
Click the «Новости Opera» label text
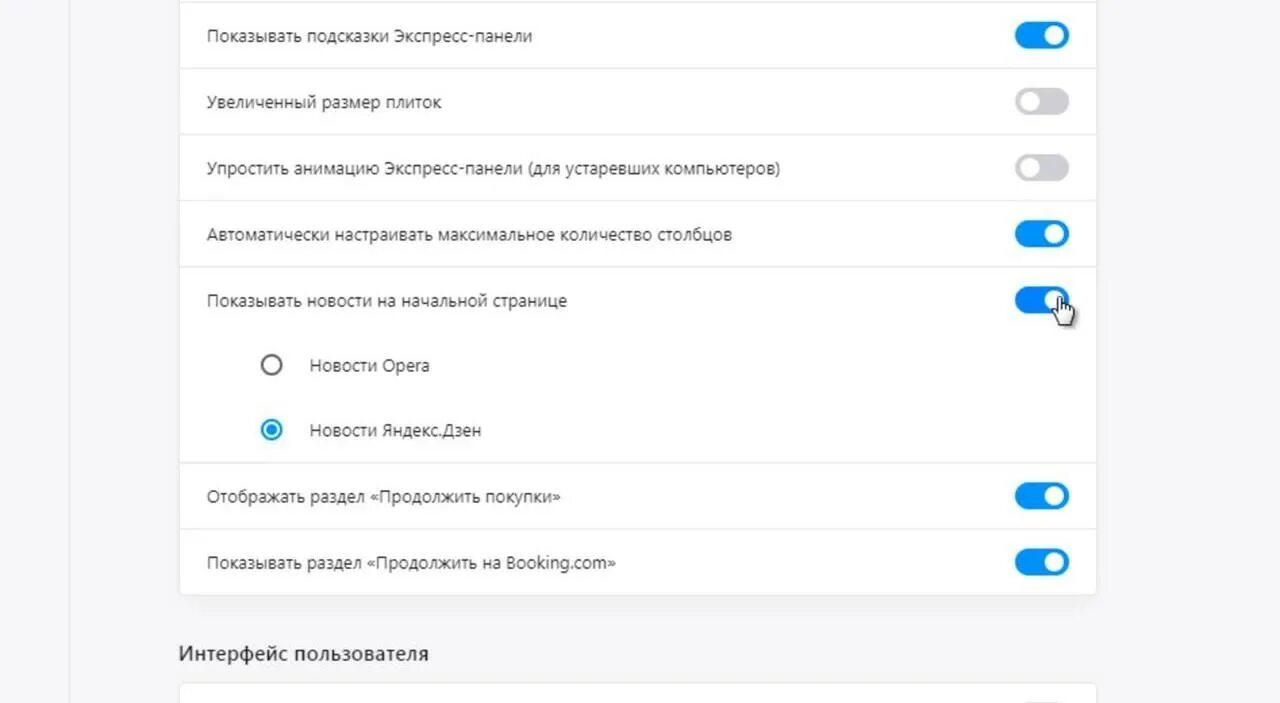[x=369, y=366]
